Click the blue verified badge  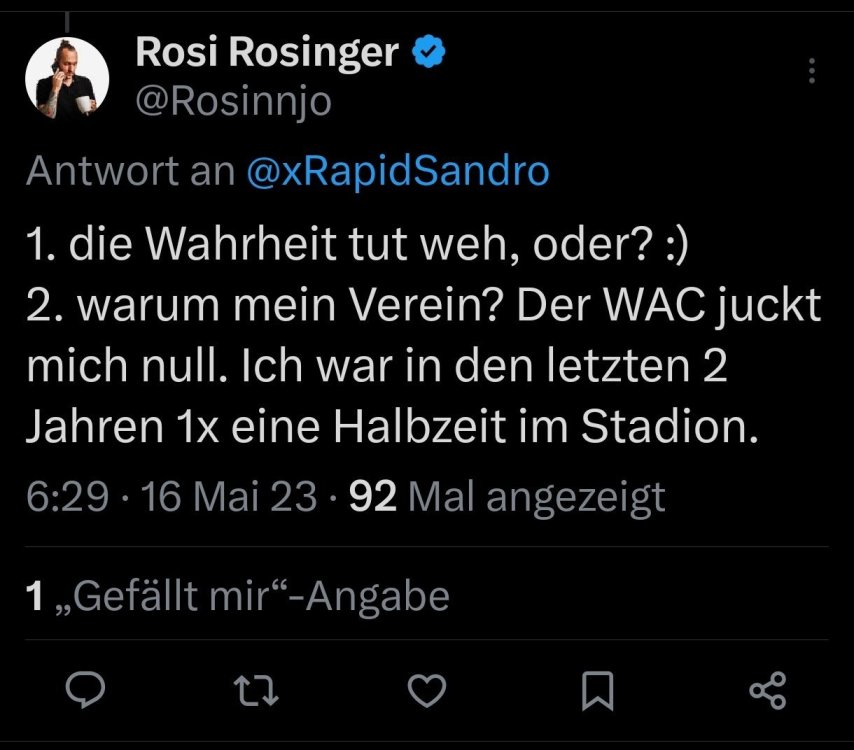click(x=430, y=52)
